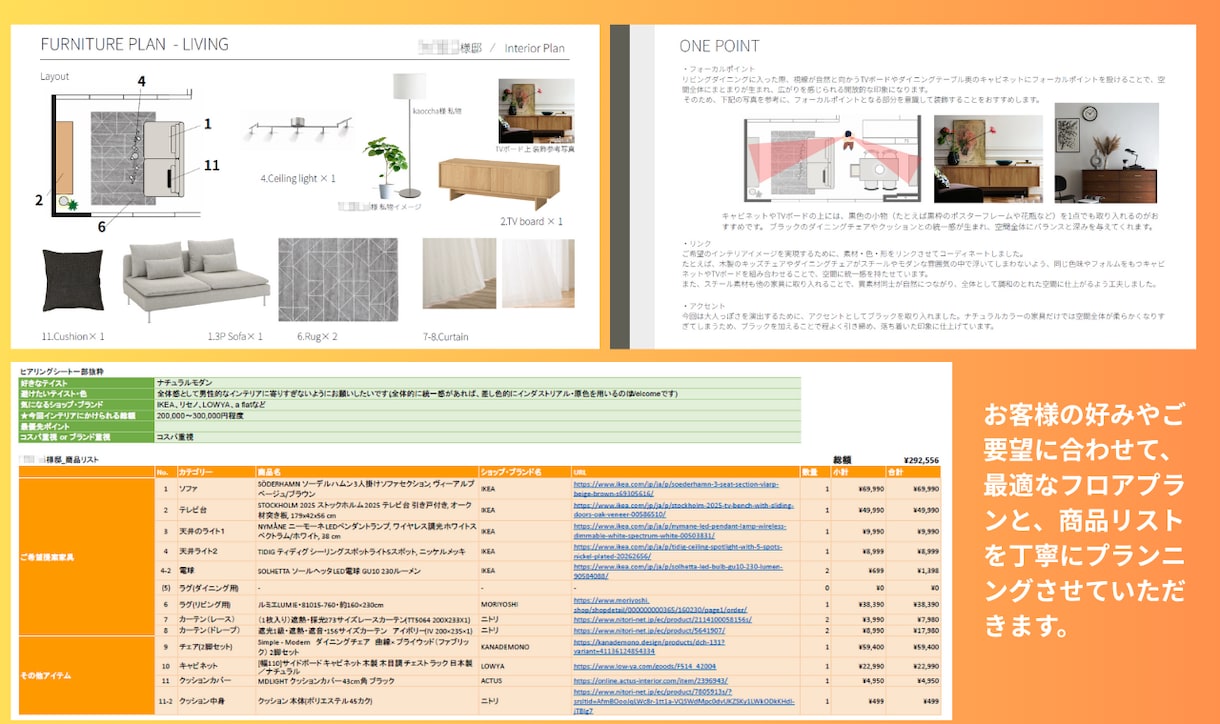Click the KANADEMONO brand cell
The width and height of the screenshot is (1220, 724).
tap(525, 648)
